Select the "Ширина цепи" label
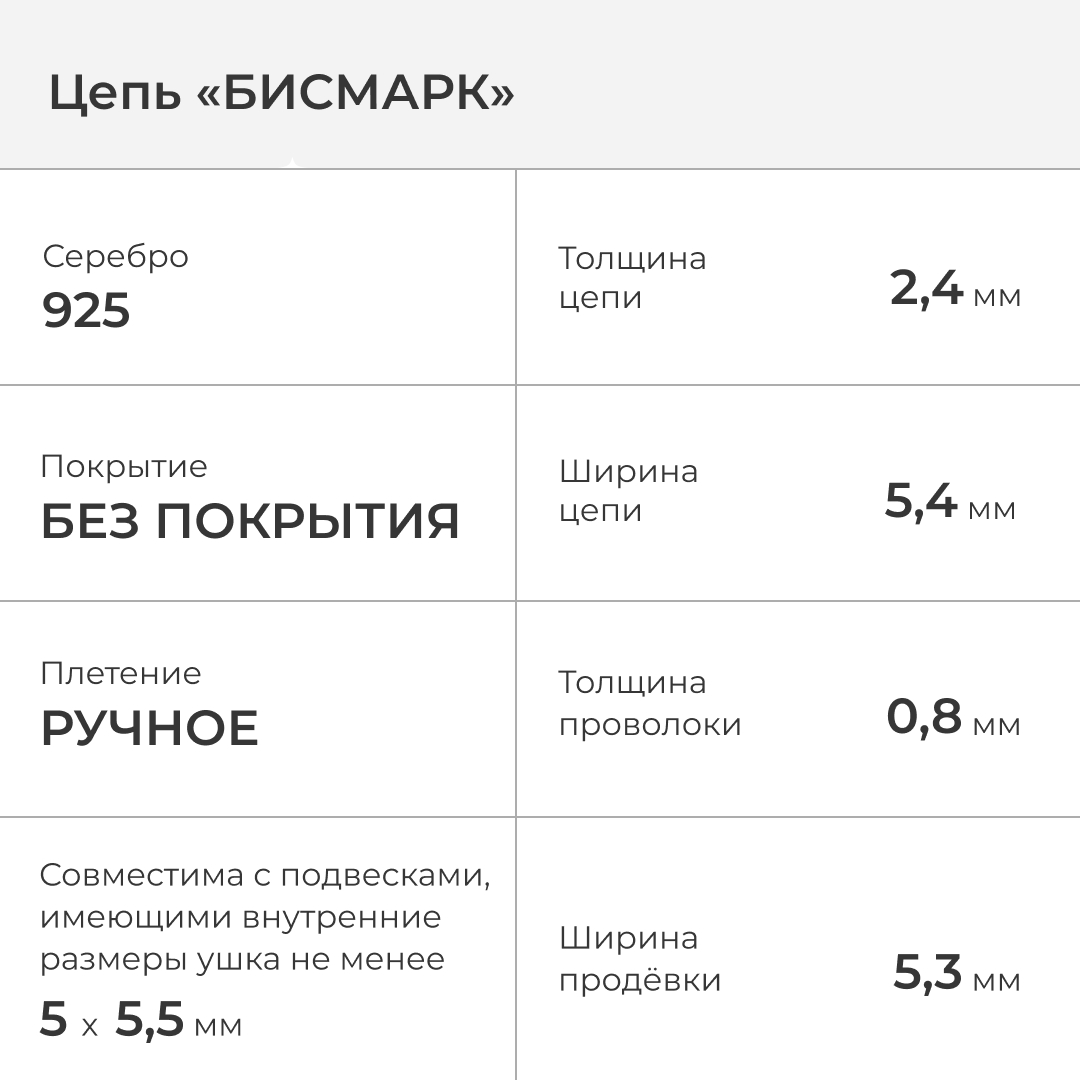Viewport: 1080px width, 1080px height. click(628, 491)
